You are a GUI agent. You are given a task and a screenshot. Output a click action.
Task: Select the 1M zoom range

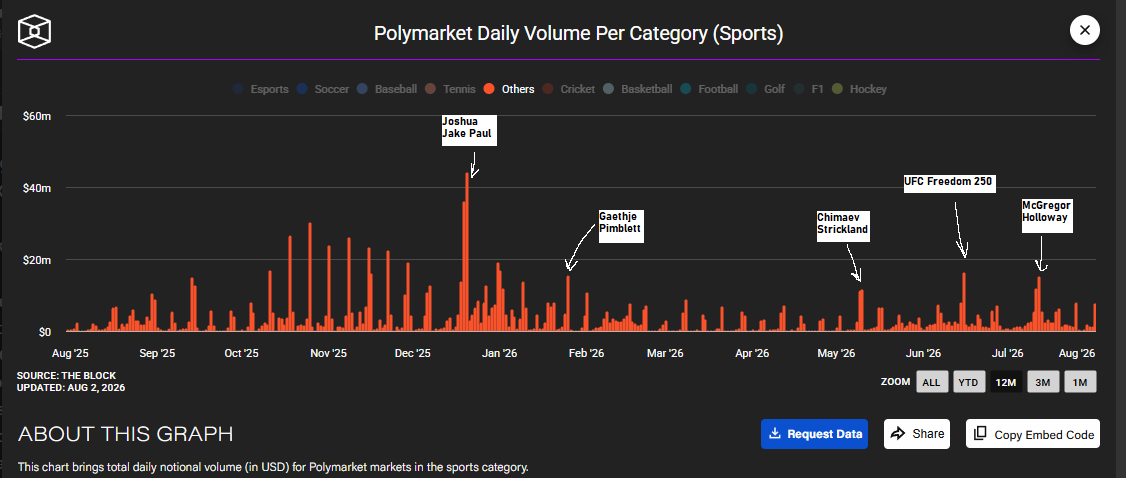coord(1080,382)
